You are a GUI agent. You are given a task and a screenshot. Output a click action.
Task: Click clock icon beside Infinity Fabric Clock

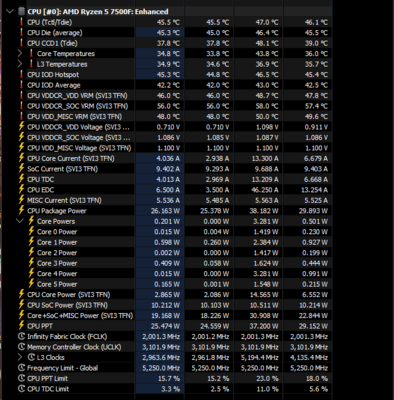(x=22, y=336)
